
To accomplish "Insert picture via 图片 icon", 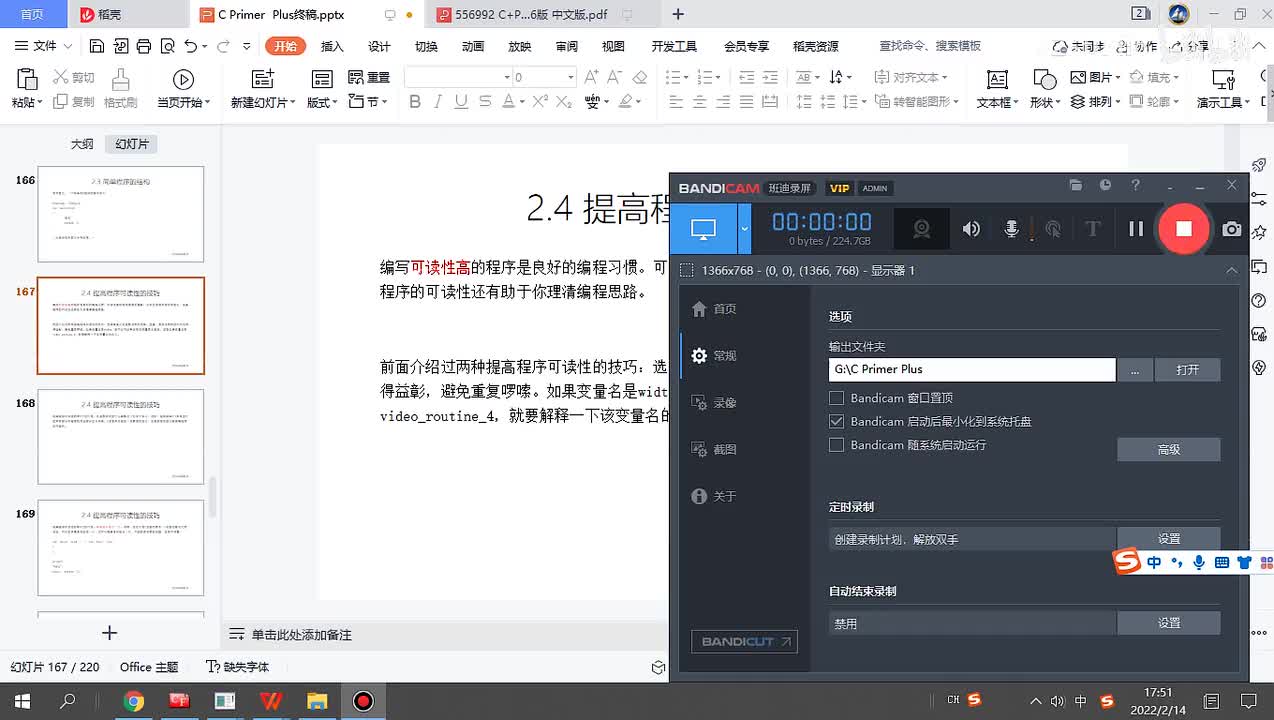I will (1078, 77).
